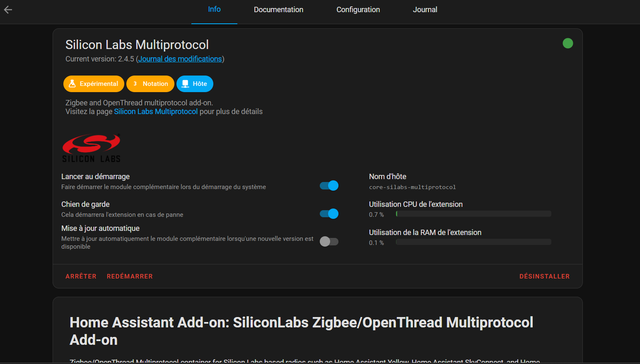Click the 0.1 % RAM value
The width and height of the screenshot is (640, 364).
click(376, 243)
